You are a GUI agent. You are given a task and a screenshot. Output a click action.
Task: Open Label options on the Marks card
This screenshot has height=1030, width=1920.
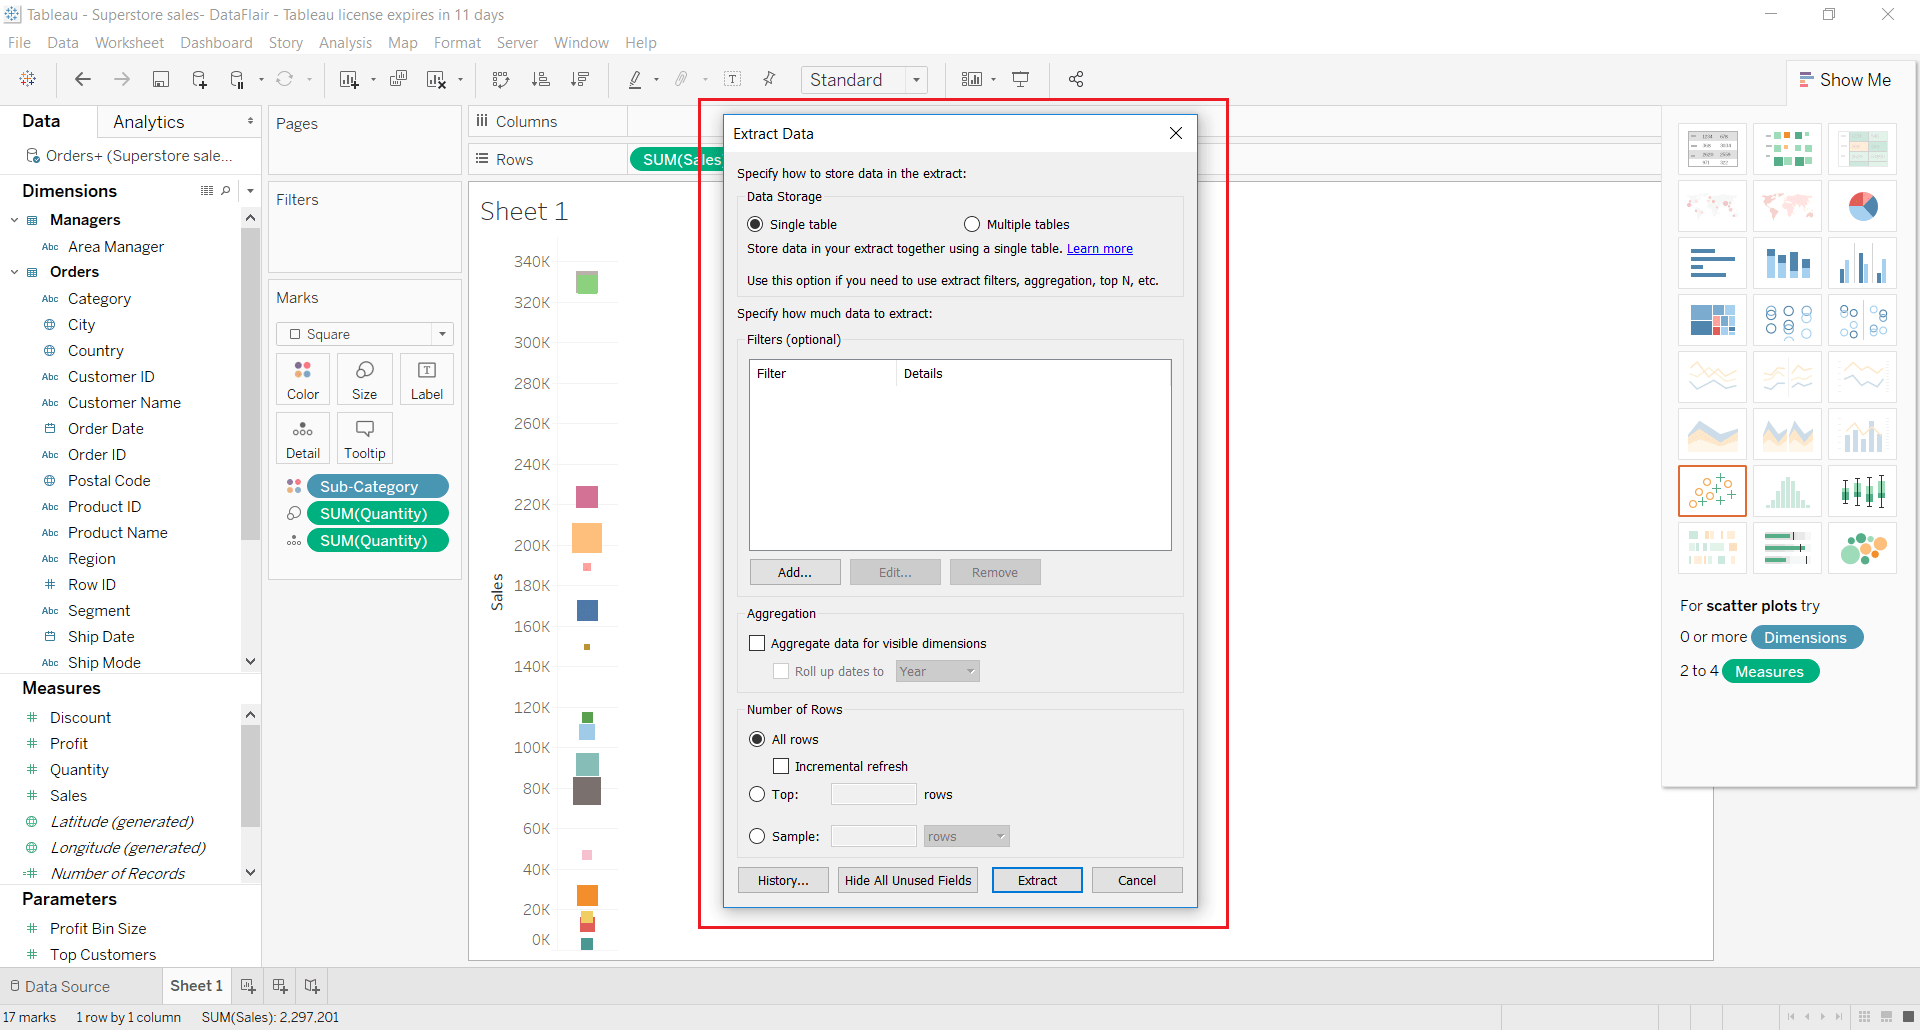[426, 379]
